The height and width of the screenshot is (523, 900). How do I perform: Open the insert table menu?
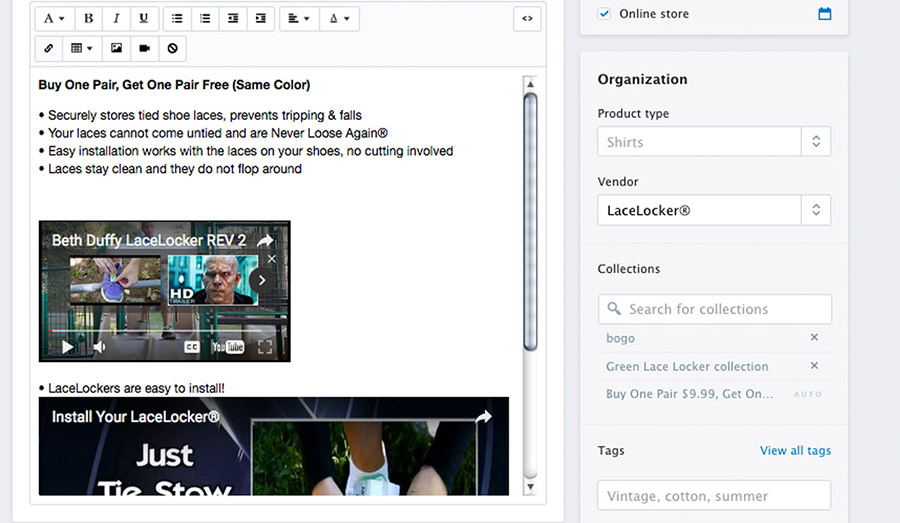81,48
